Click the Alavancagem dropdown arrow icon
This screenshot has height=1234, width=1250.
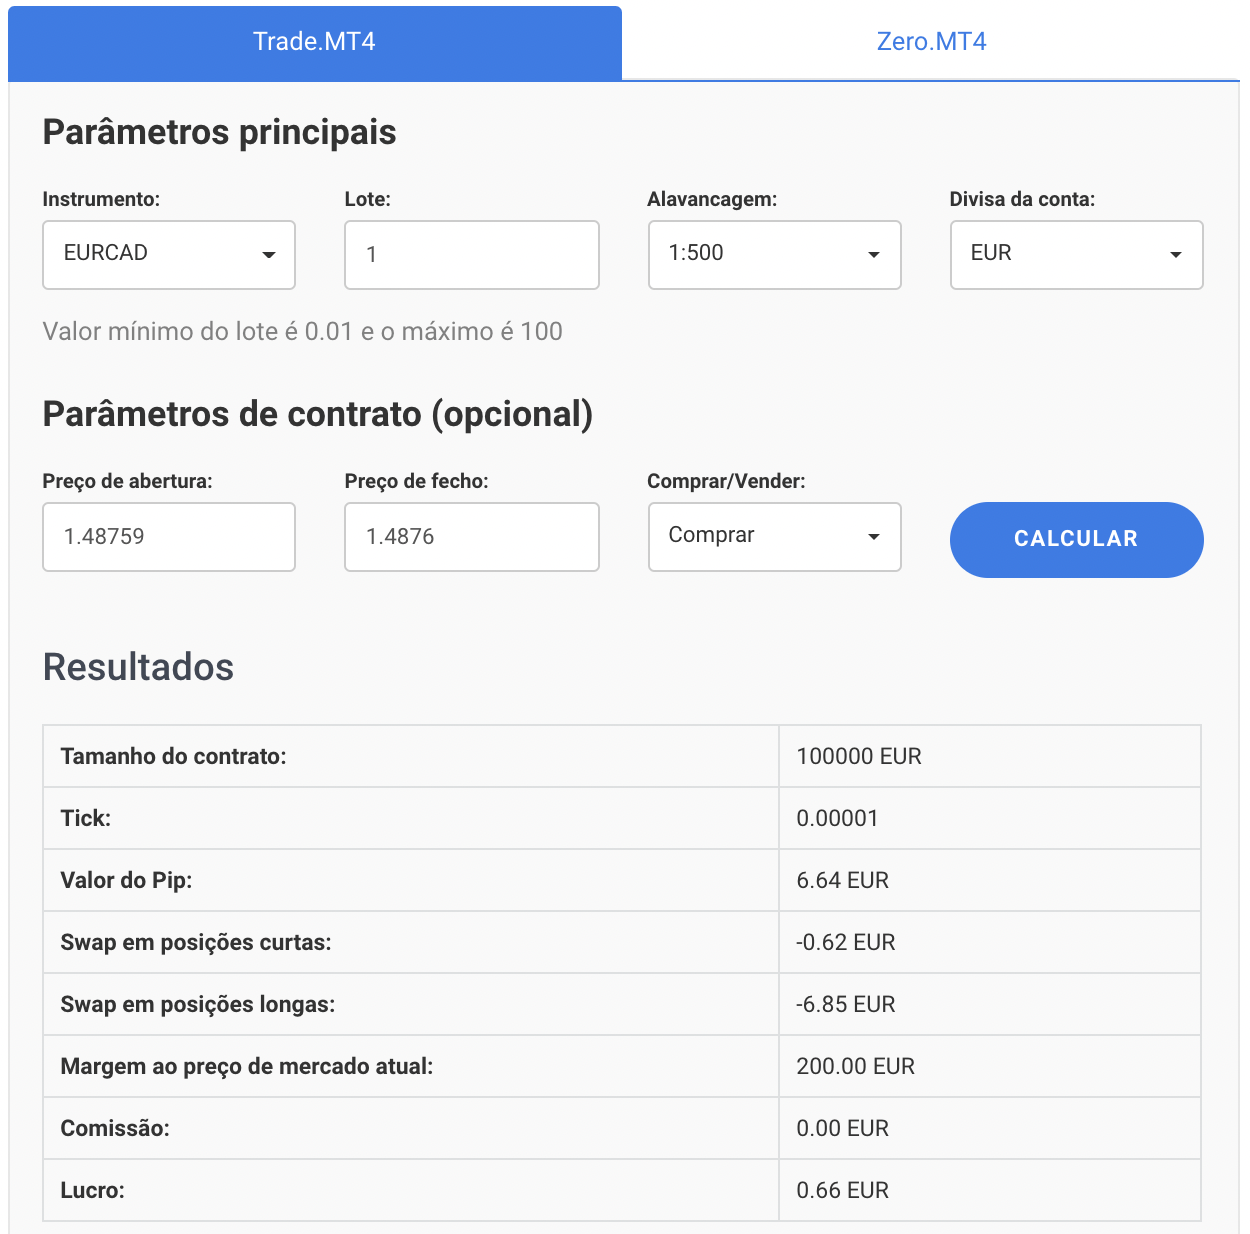click(874, 255)
